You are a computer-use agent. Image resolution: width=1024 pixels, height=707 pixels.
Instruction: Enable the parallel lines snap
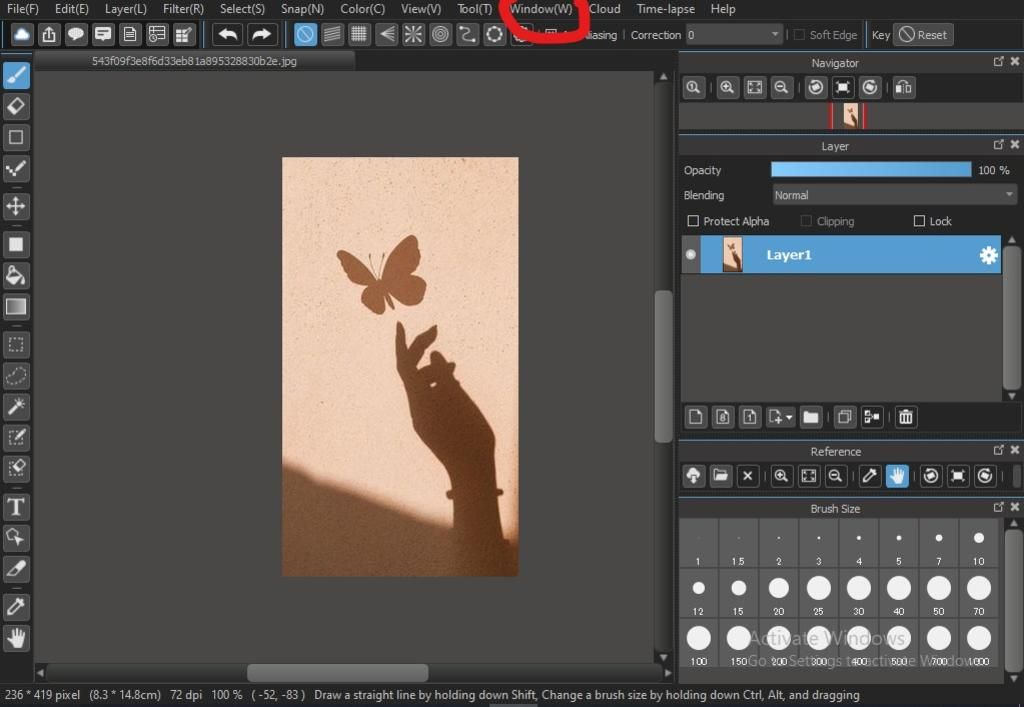point(332,35)
